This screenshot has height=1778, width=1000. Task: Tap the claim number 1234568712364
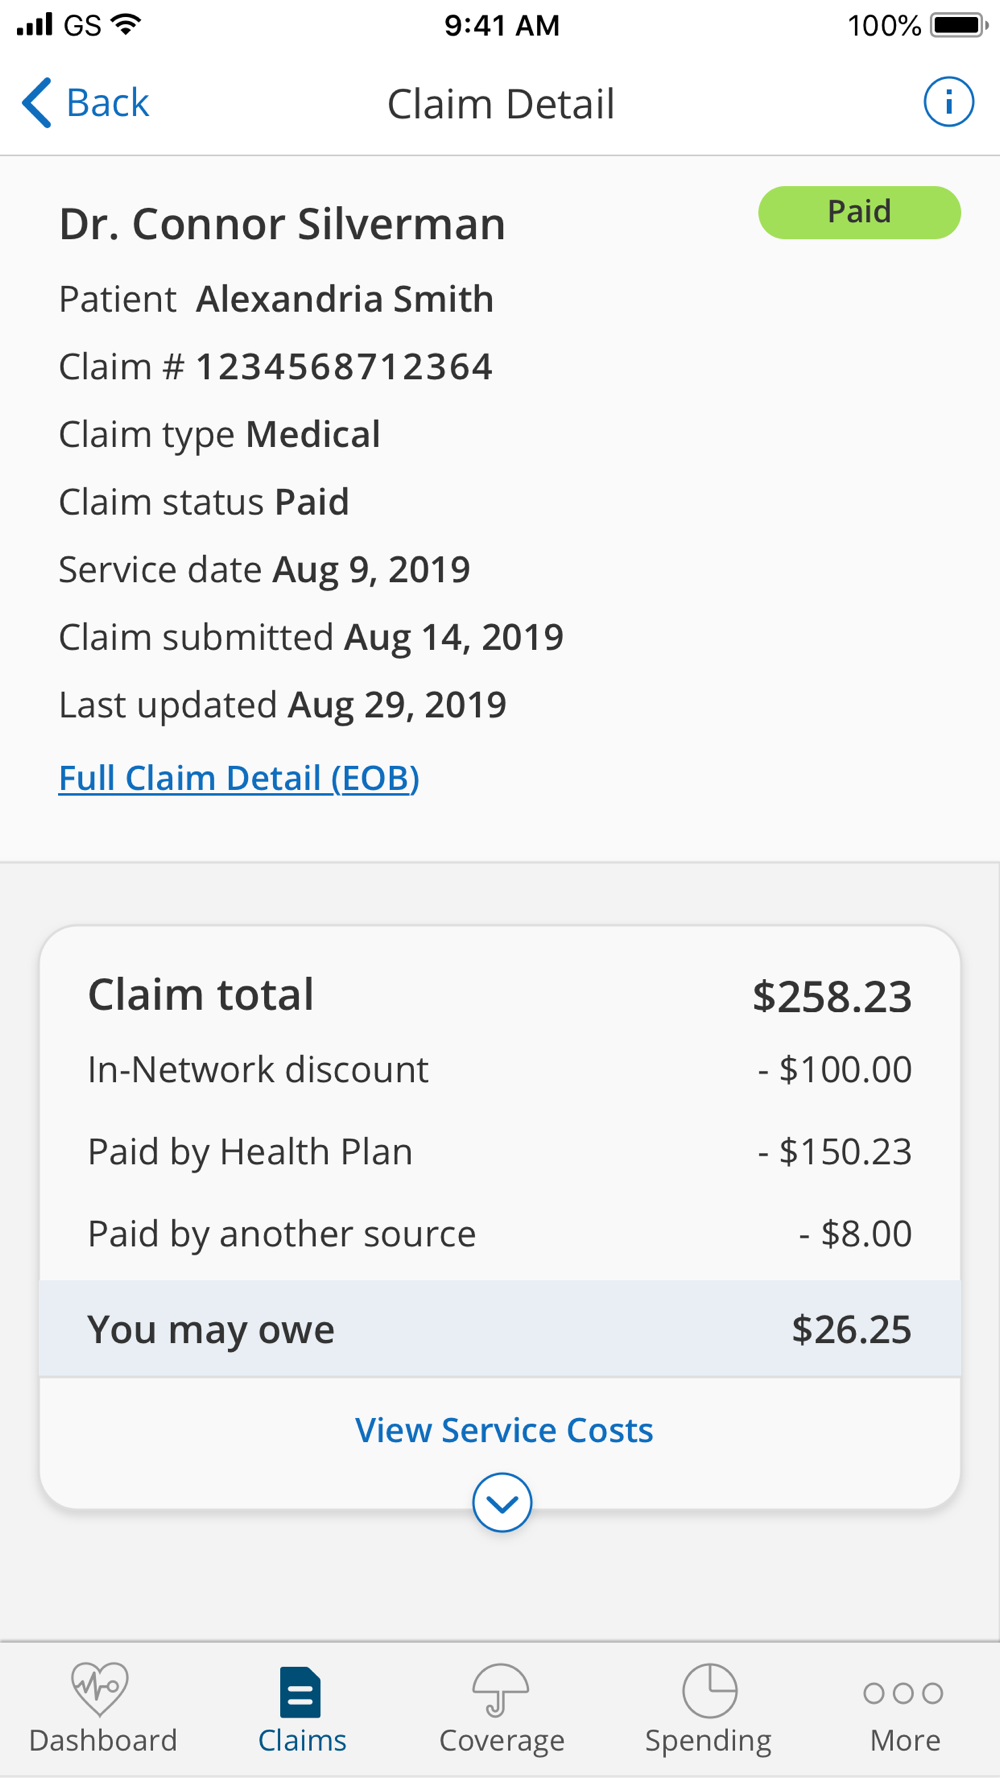pos(344,367)
